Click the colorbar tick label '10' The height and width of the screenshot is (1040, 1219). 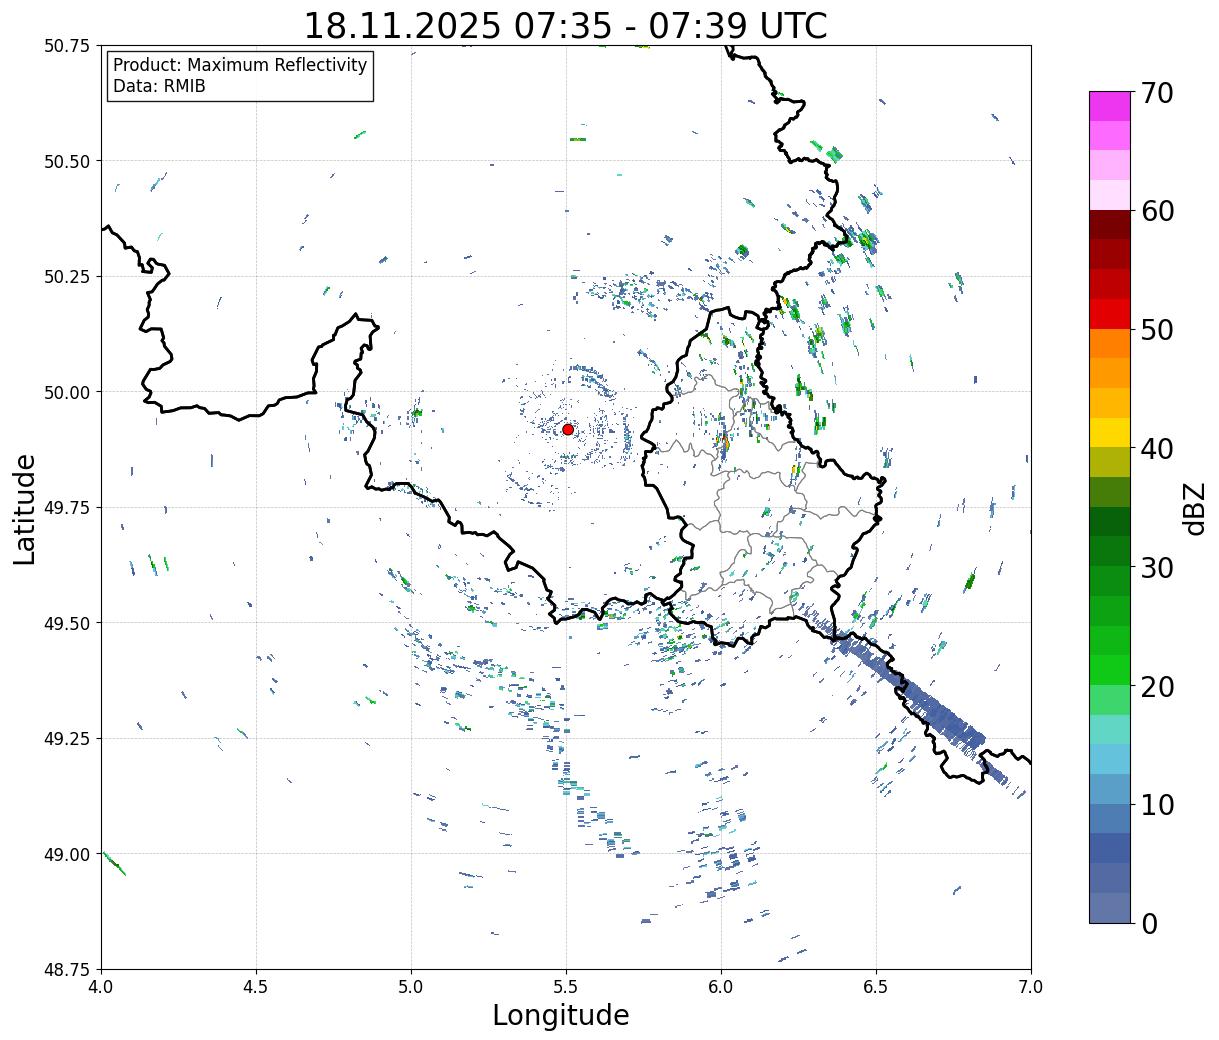click(1156, 804)
